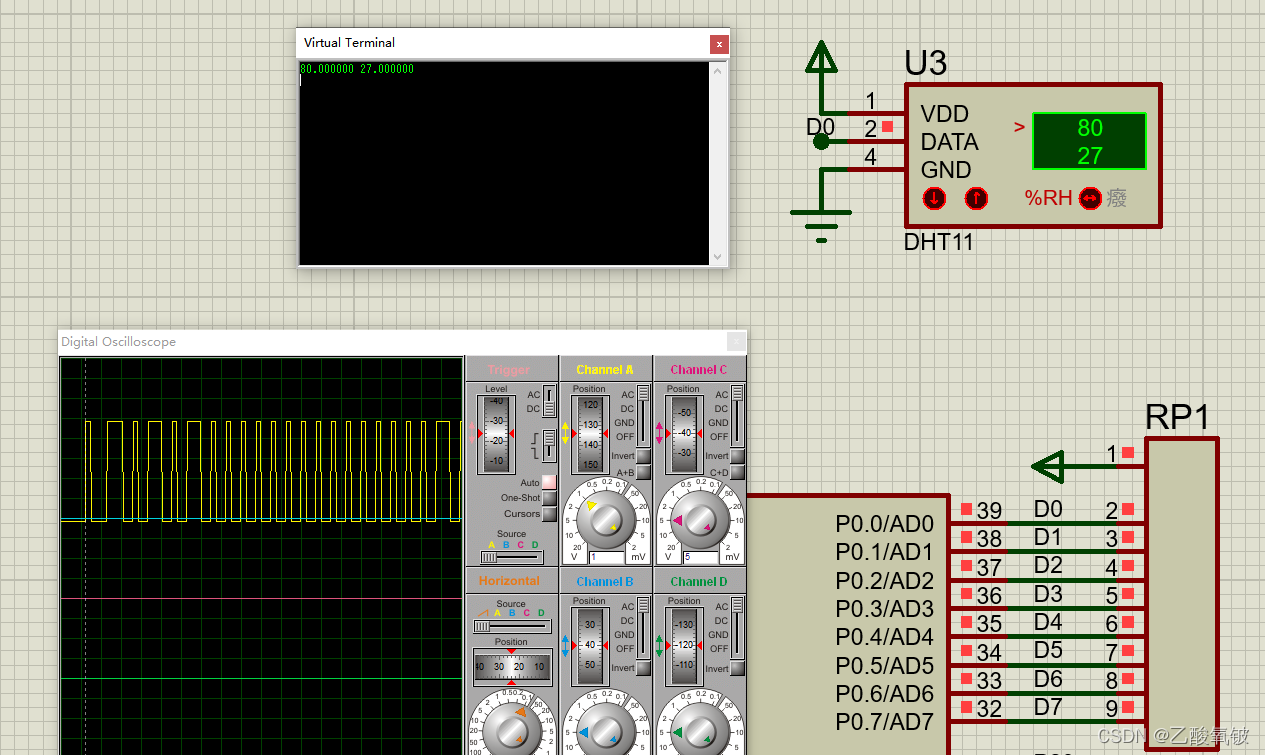This screenshot has height=755, width=1265.
Task: Click the Channel C voltage knob
Action: pyautogui.click(x=699, y=518)
